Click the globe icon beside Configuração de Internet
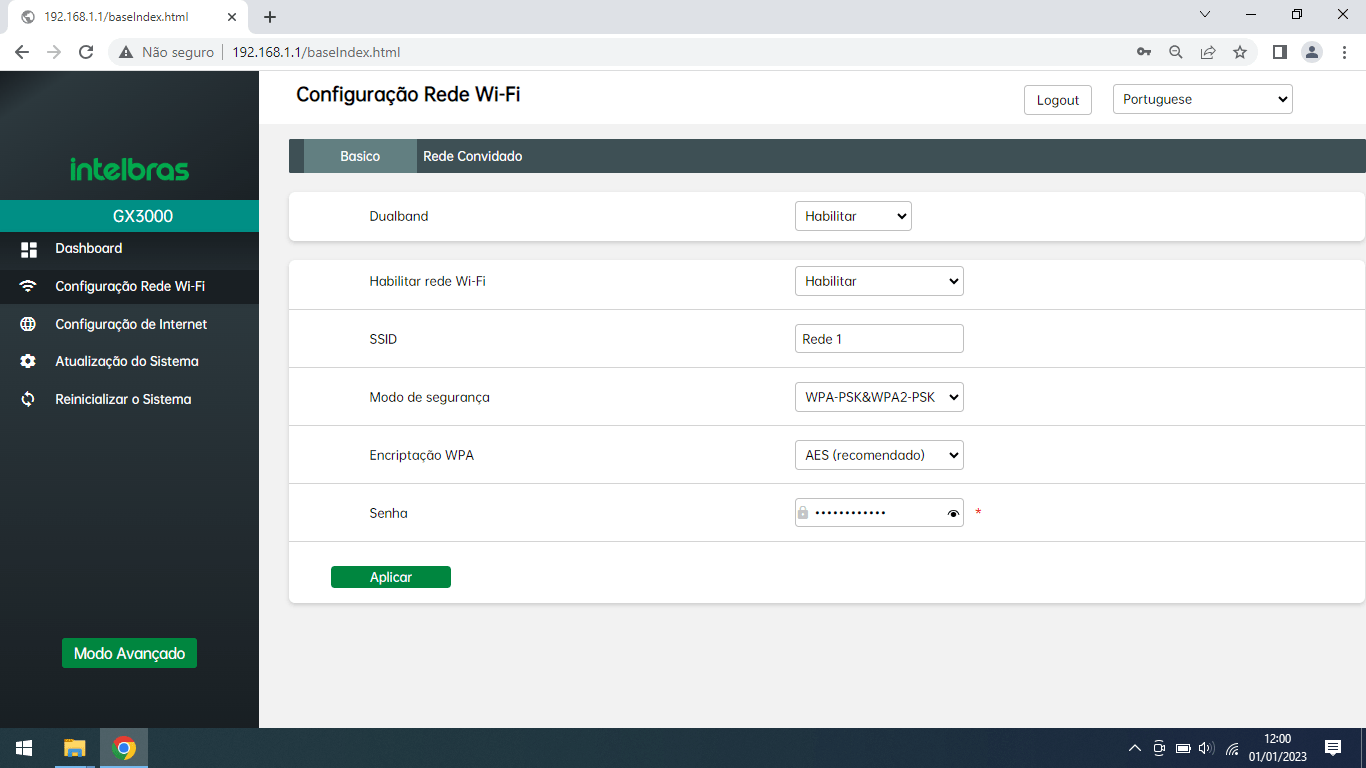Image resolution: width=1366 pixels, height=768 pixels. 28,324
